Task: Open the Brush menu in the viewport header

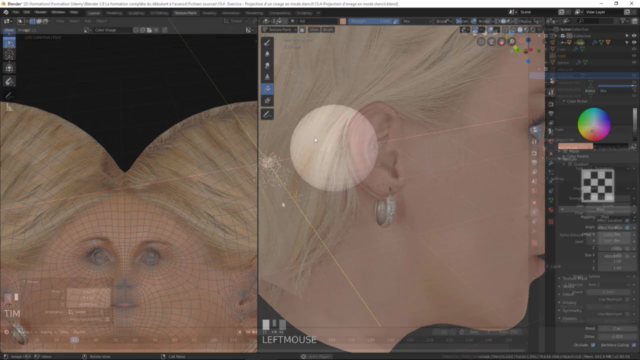Action: pos(328,30)
